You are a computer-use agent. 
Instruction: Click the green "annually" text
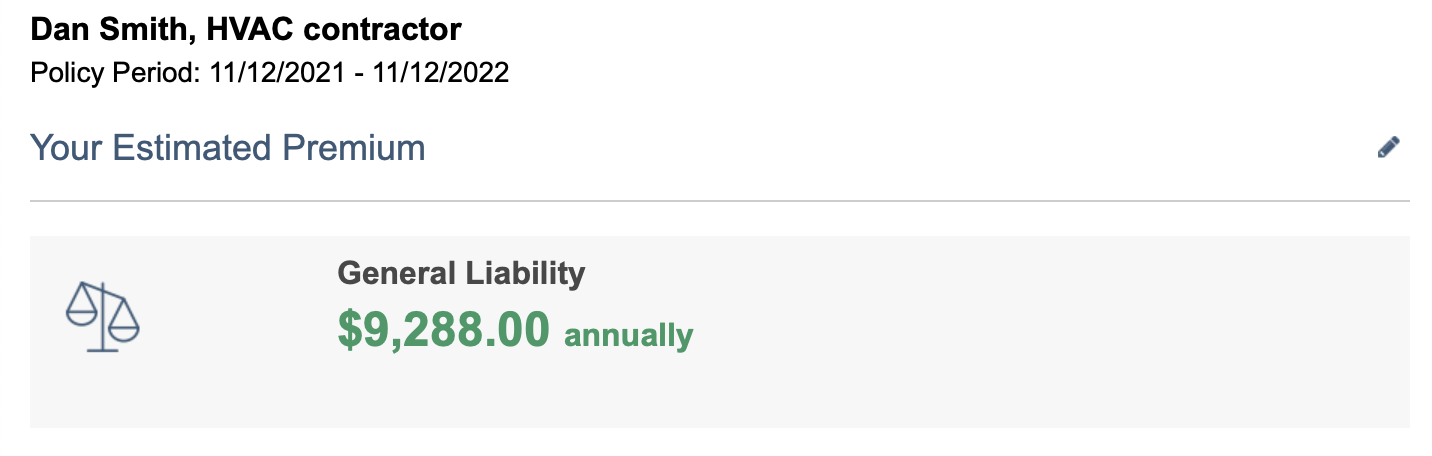(x=628, y=334)
